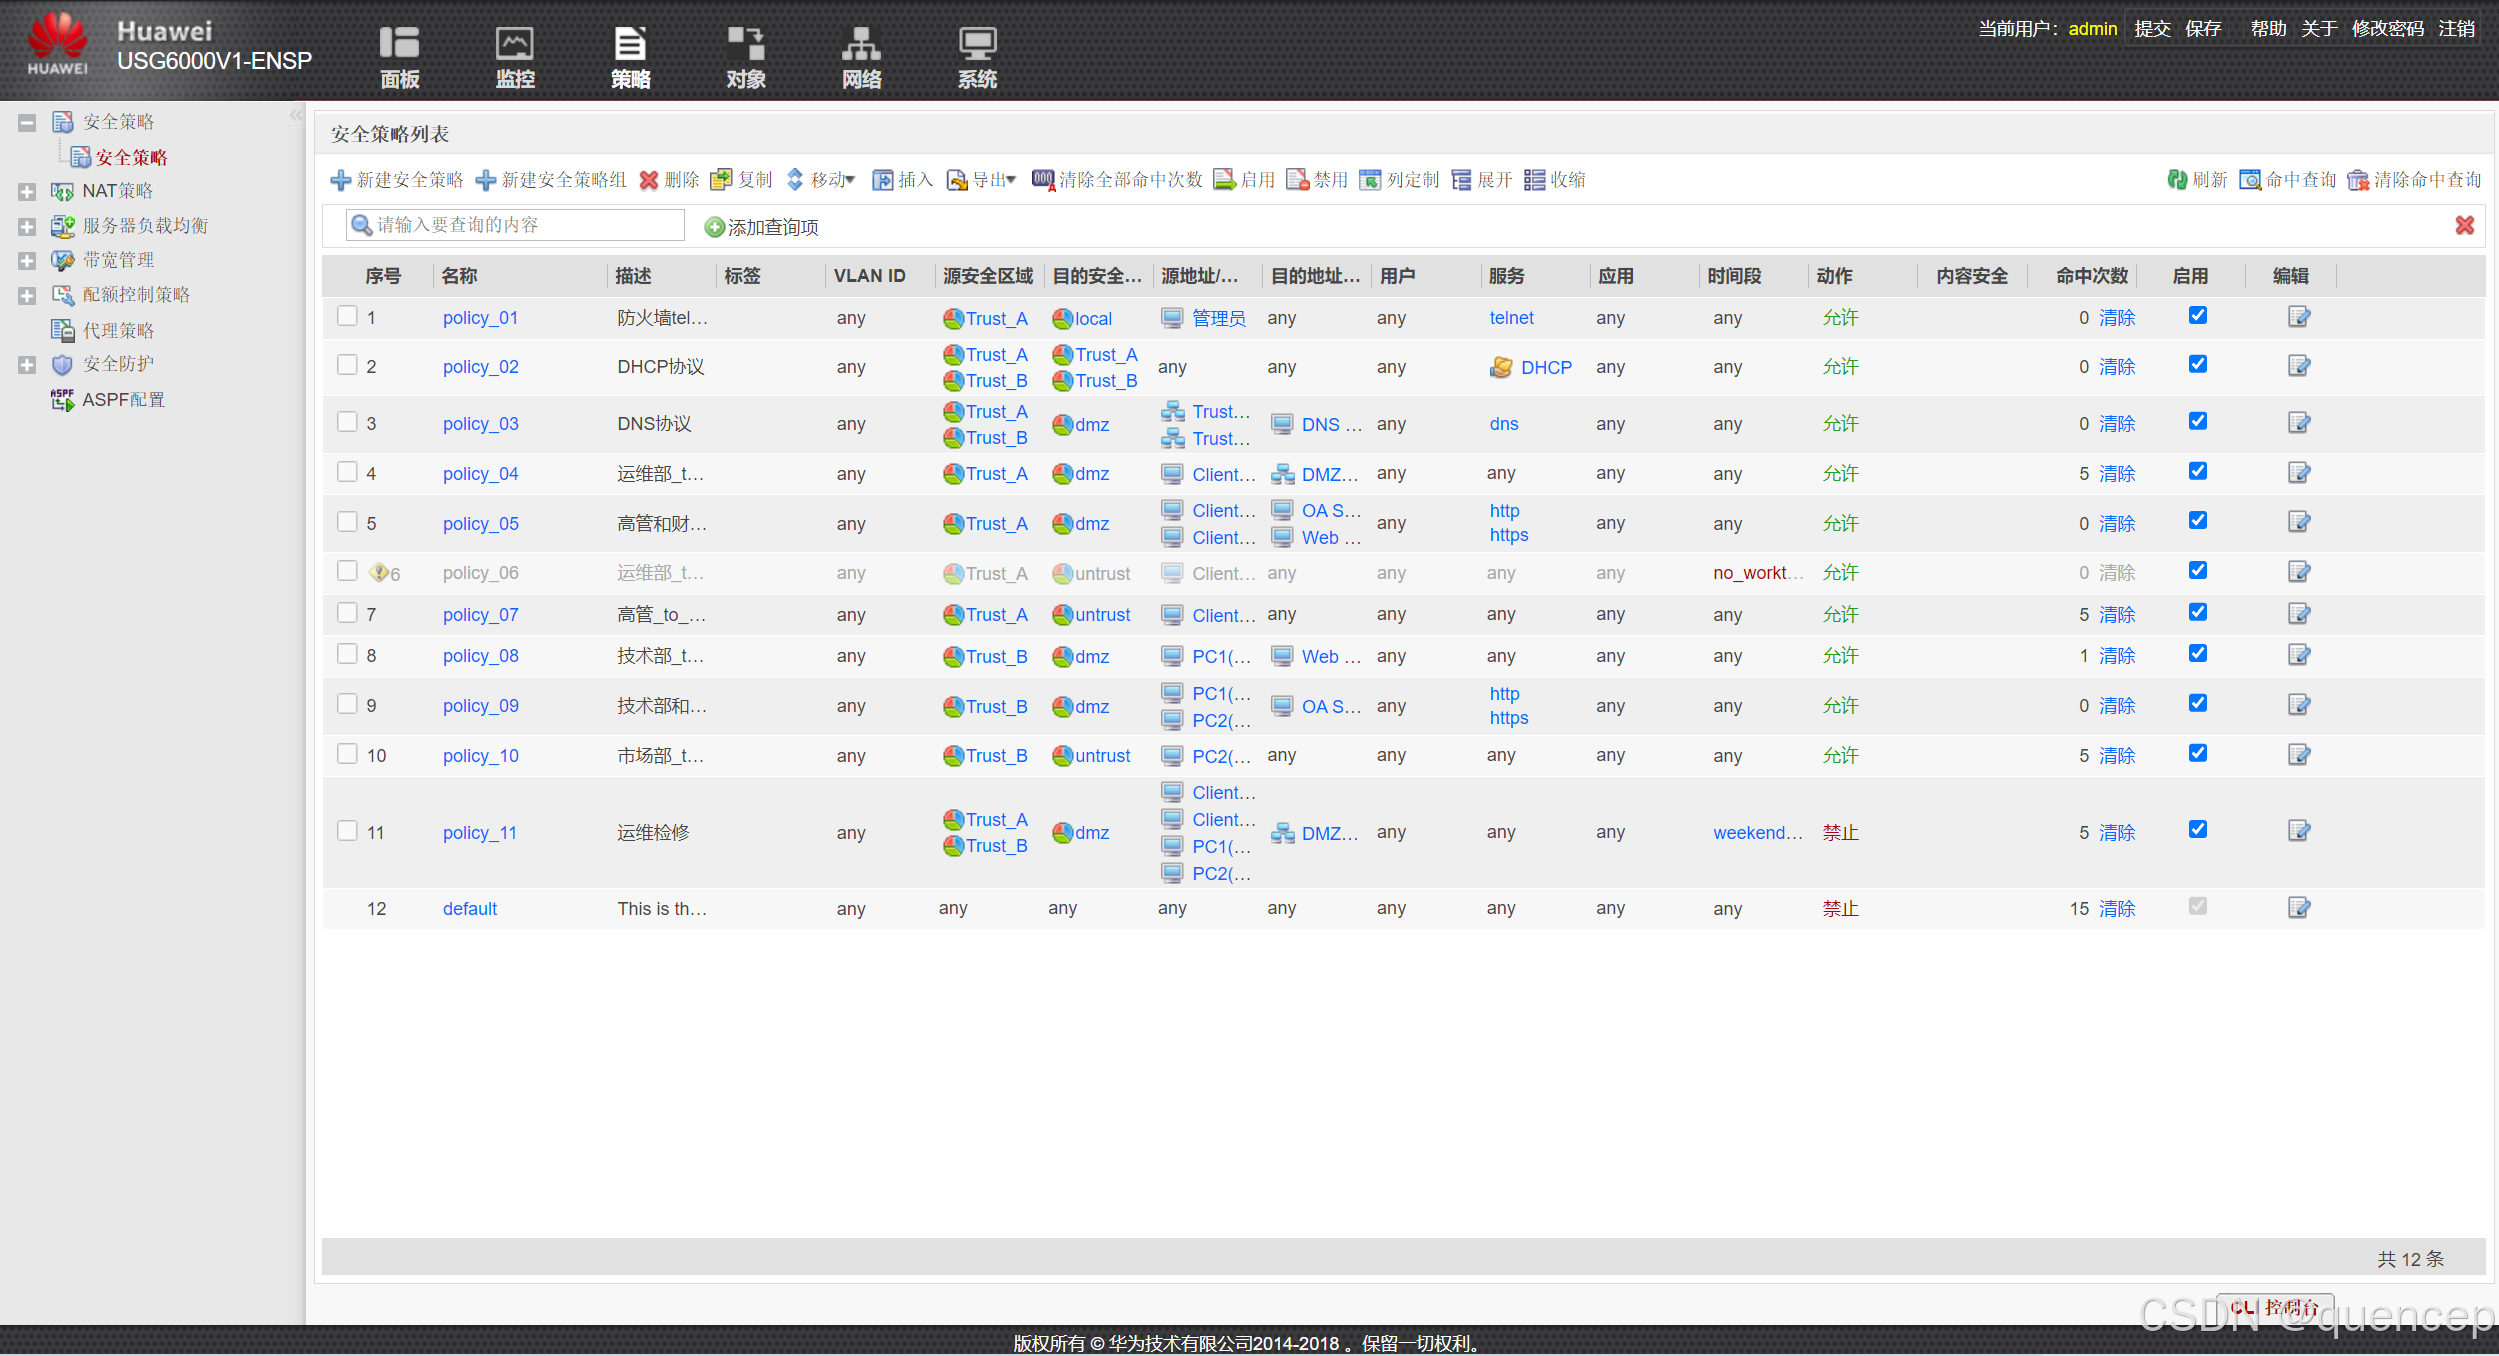The width and height of the screenshot is (2499, 1356).
Task: Expand the NAT policy tree node
Action: [27, 191]
